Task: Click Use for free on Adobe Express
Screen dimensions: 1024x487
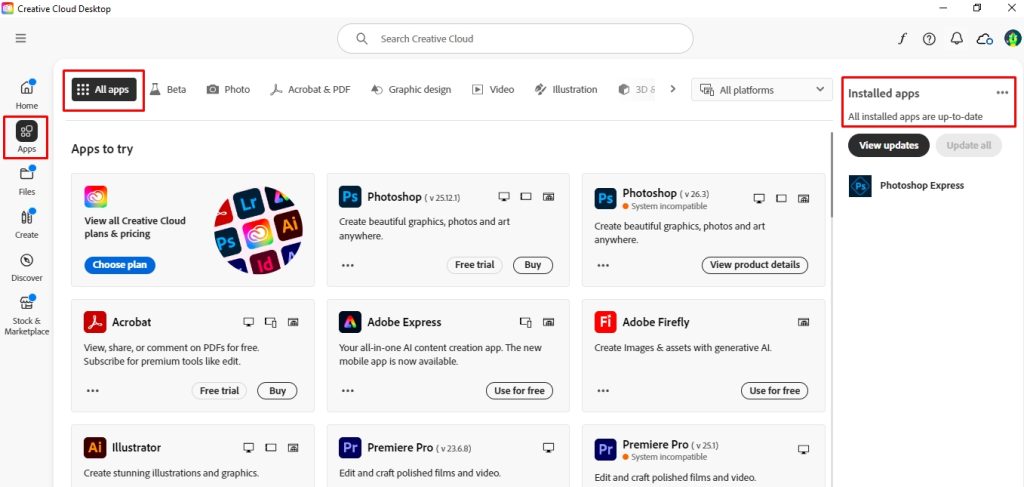Action: tap(519, 390)
